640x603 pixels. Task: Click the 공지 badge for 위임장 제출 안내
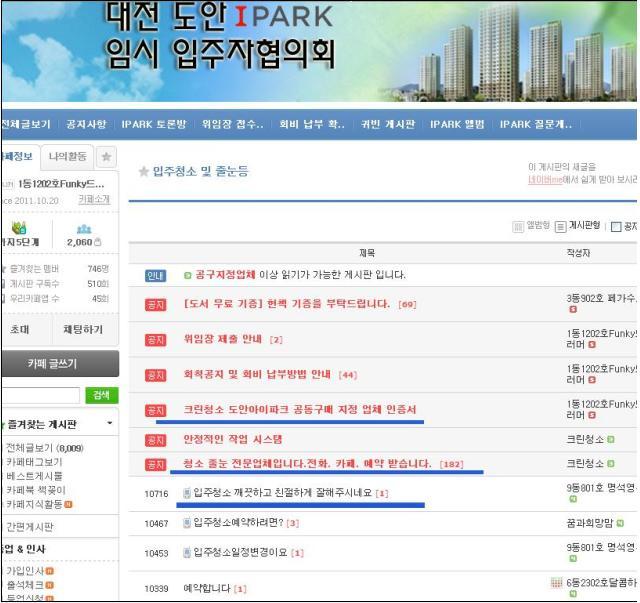(155, 340)
